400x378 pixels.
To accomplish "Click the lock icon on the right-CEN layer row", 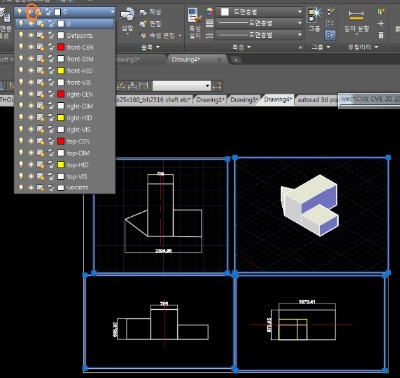I will click(x=51, y=94).
